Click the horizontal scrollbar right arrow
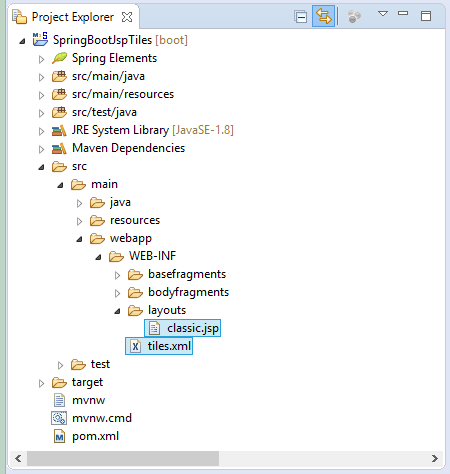450x474 pixels. pos(434,459)
